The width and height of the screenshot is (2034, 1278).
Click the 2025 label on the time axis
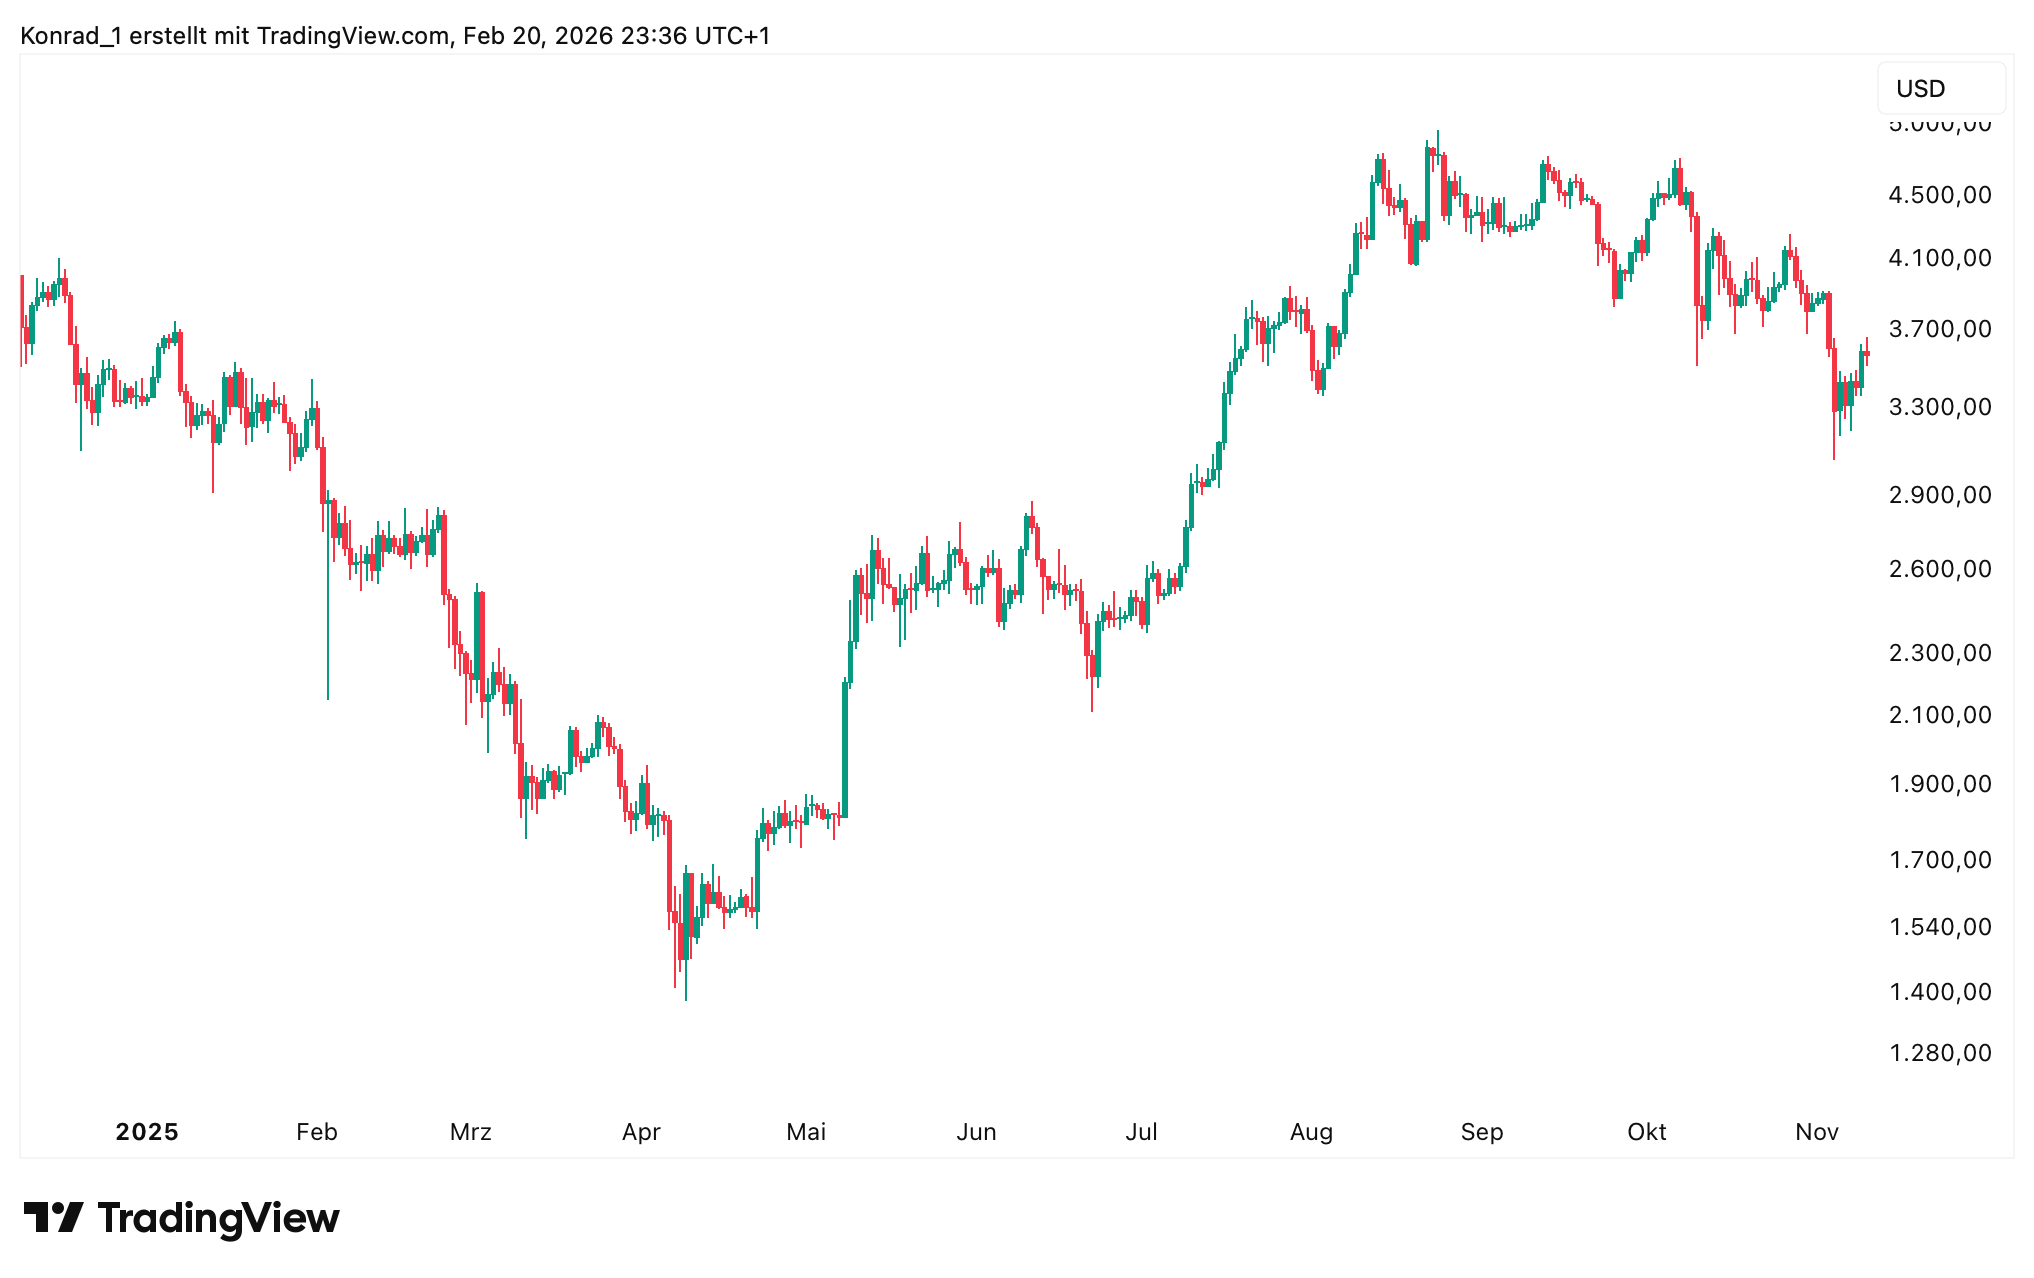click(x=147, y=1132)
